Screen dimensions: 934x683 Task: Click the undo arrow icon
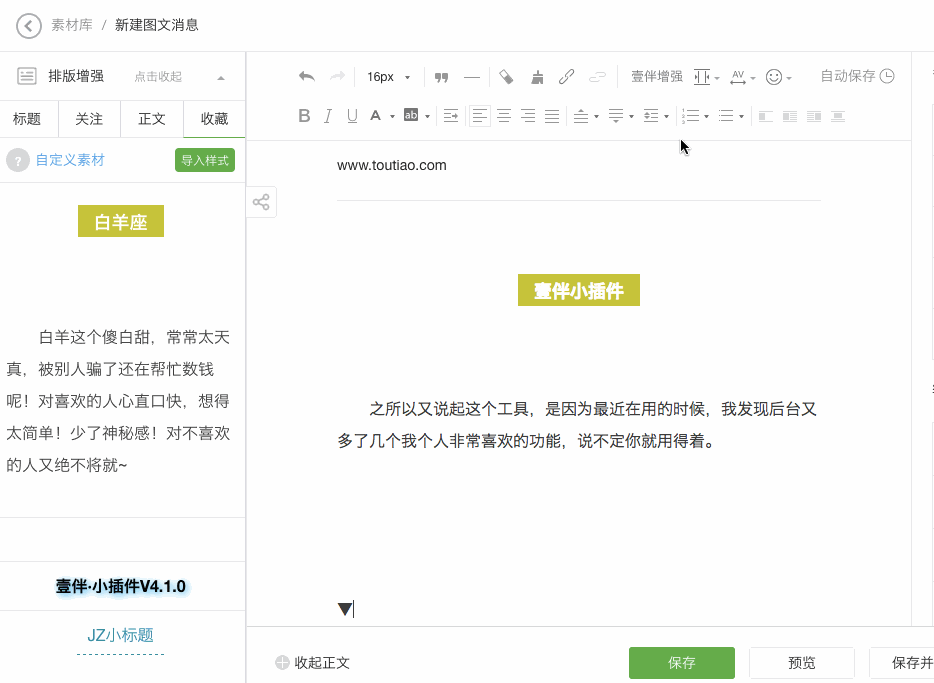pyautogui.click(x=307, y=77)
